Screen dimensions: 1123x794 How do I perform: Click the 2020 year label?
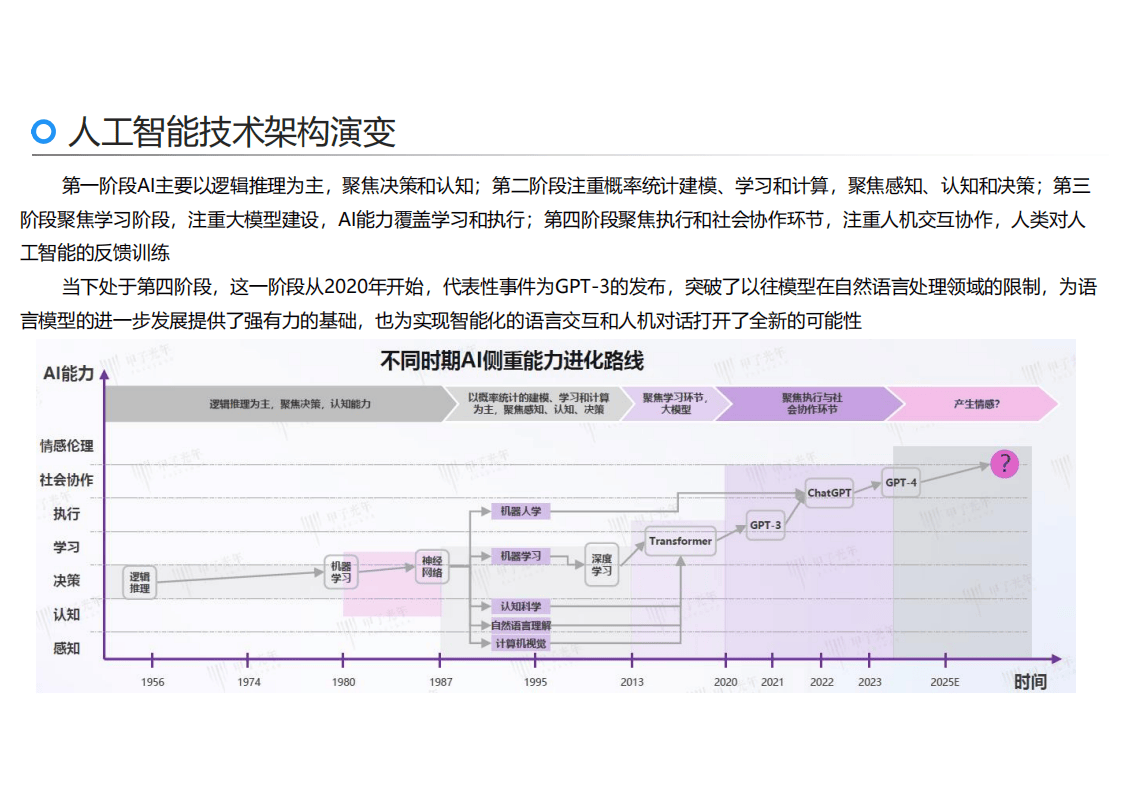click(x=726, y=682)
